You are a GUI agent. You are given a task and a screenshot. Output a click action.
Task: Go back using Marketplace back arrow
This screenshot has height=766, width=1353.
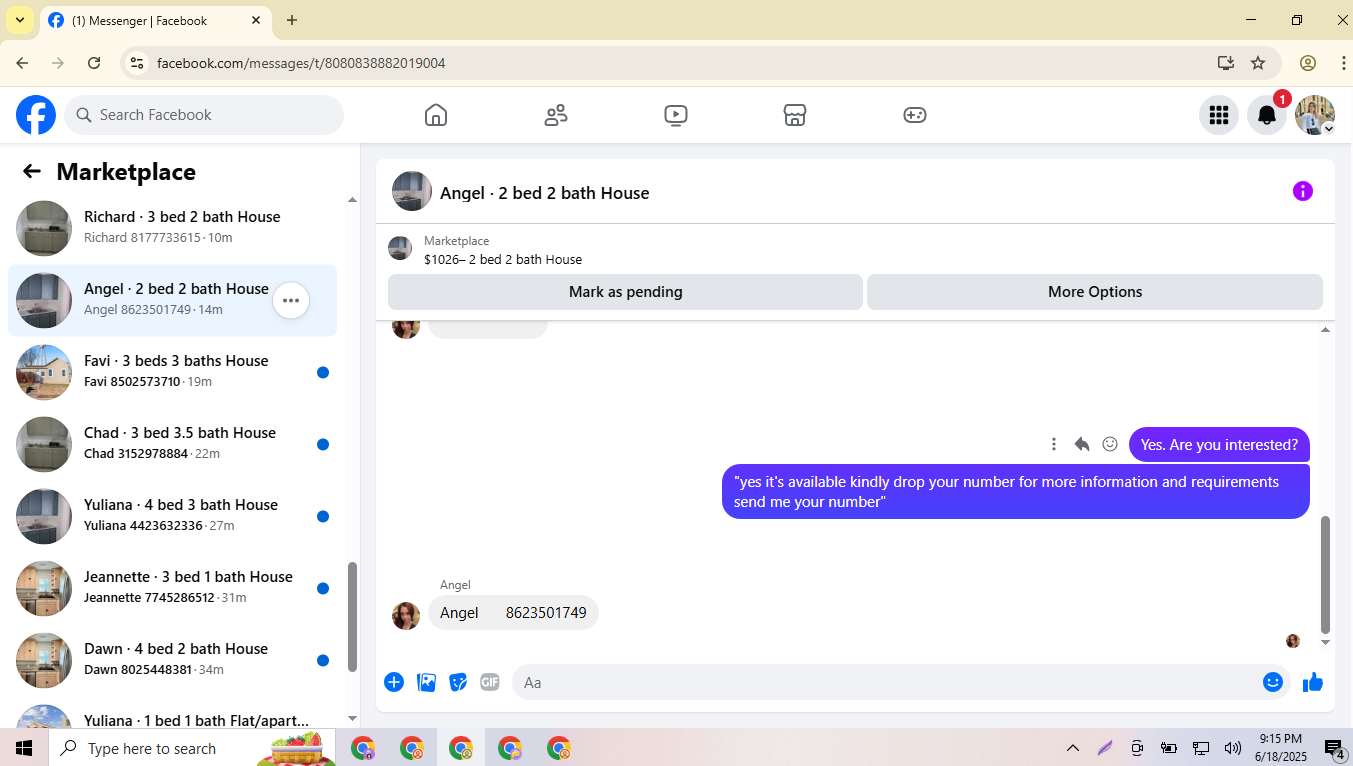click(x=32, y=171)
